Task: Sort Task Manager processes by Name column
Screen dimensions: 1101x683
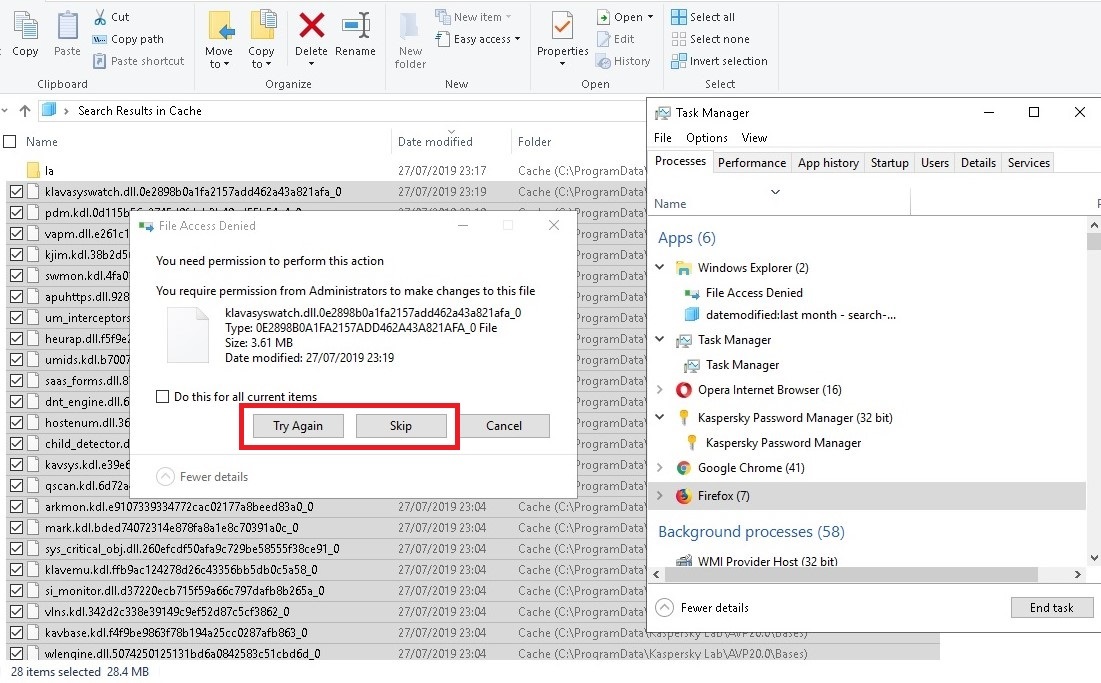Action: pos(671,204)
